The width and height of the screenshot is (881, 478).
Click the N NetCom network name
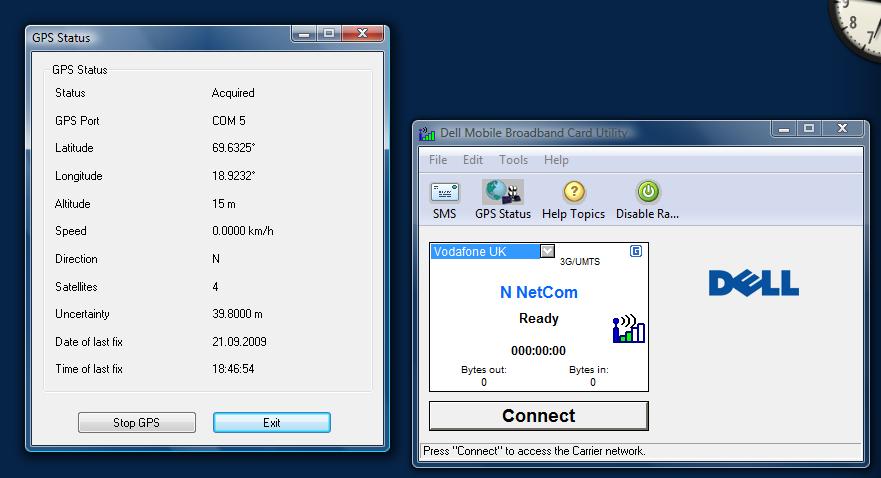tap(538, 292)
